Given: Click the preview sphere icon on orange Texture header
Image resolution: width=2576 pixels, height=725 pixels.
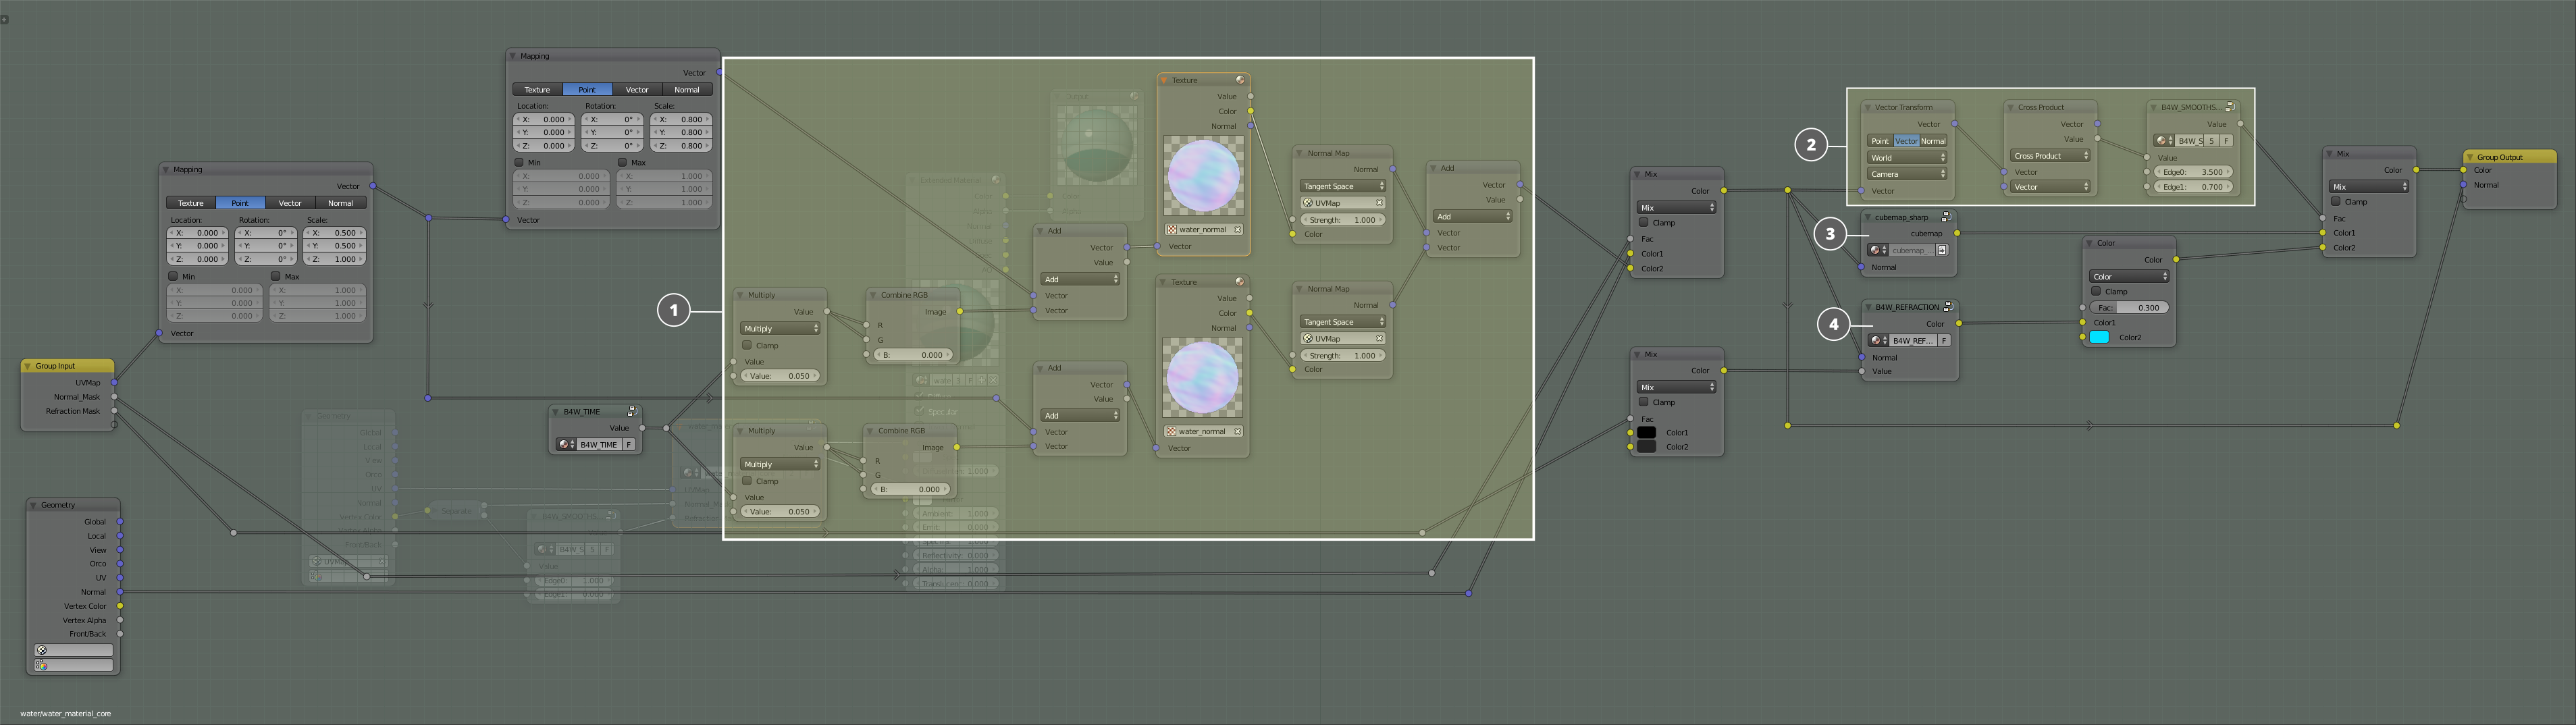Looking at the screenshot, I should tap(1239, 80).
